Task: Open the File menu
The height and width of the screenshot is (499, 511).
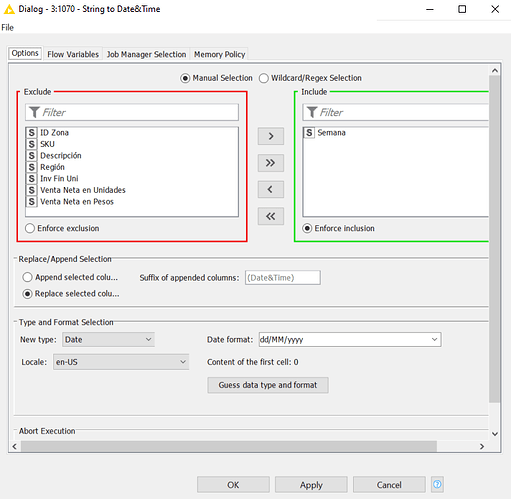Action: tap(7, 27)
